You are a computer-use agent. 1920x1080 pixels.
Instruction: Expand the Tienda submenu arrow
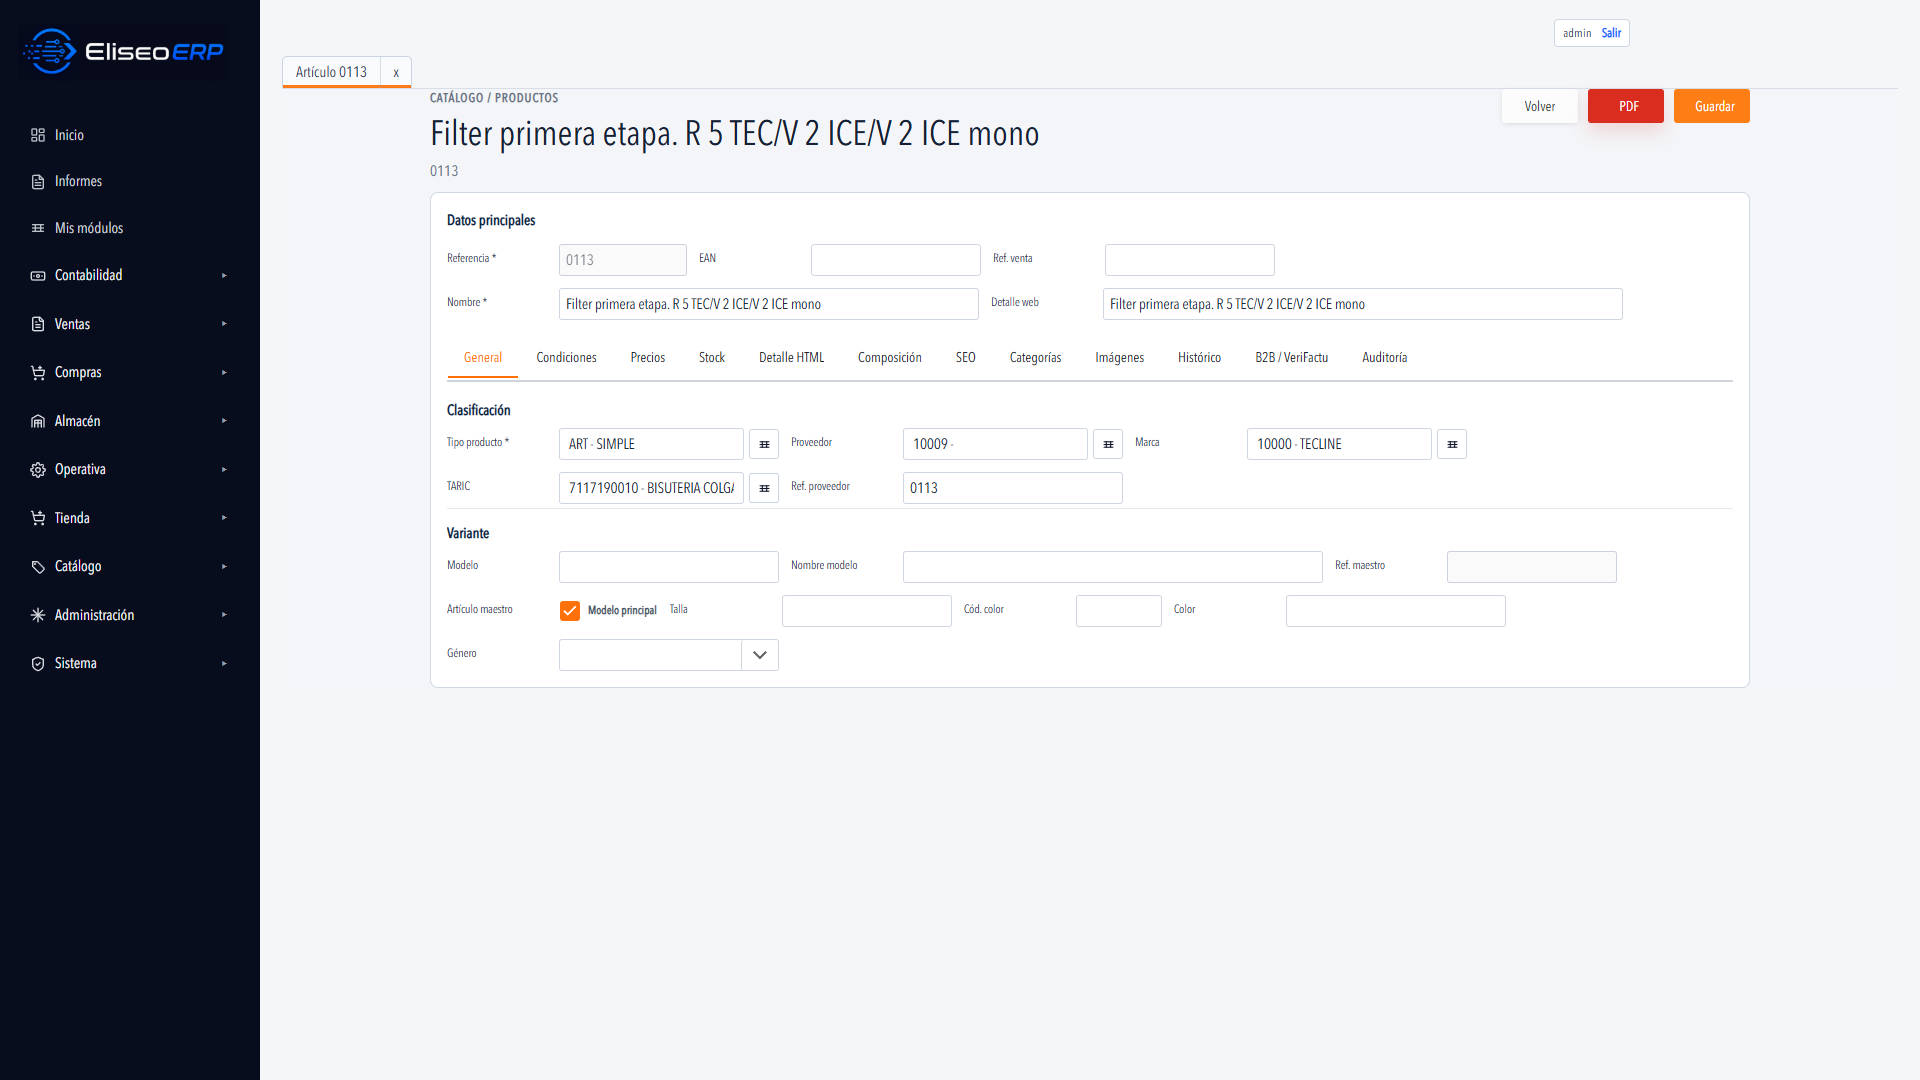(x=224, y=518)
